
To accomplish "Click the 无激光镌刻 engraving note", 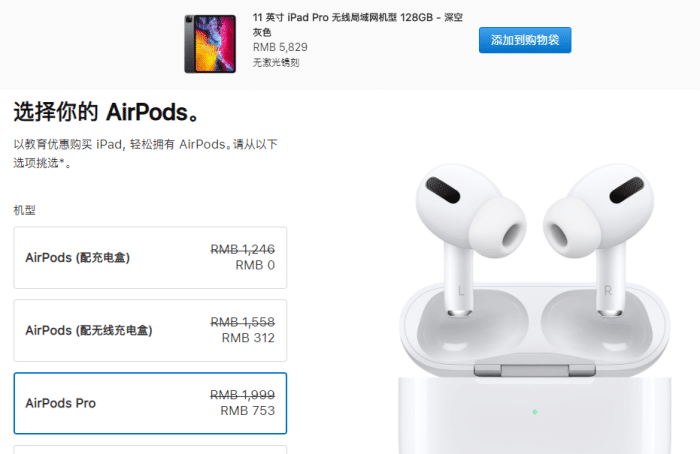I will [276, 62].
